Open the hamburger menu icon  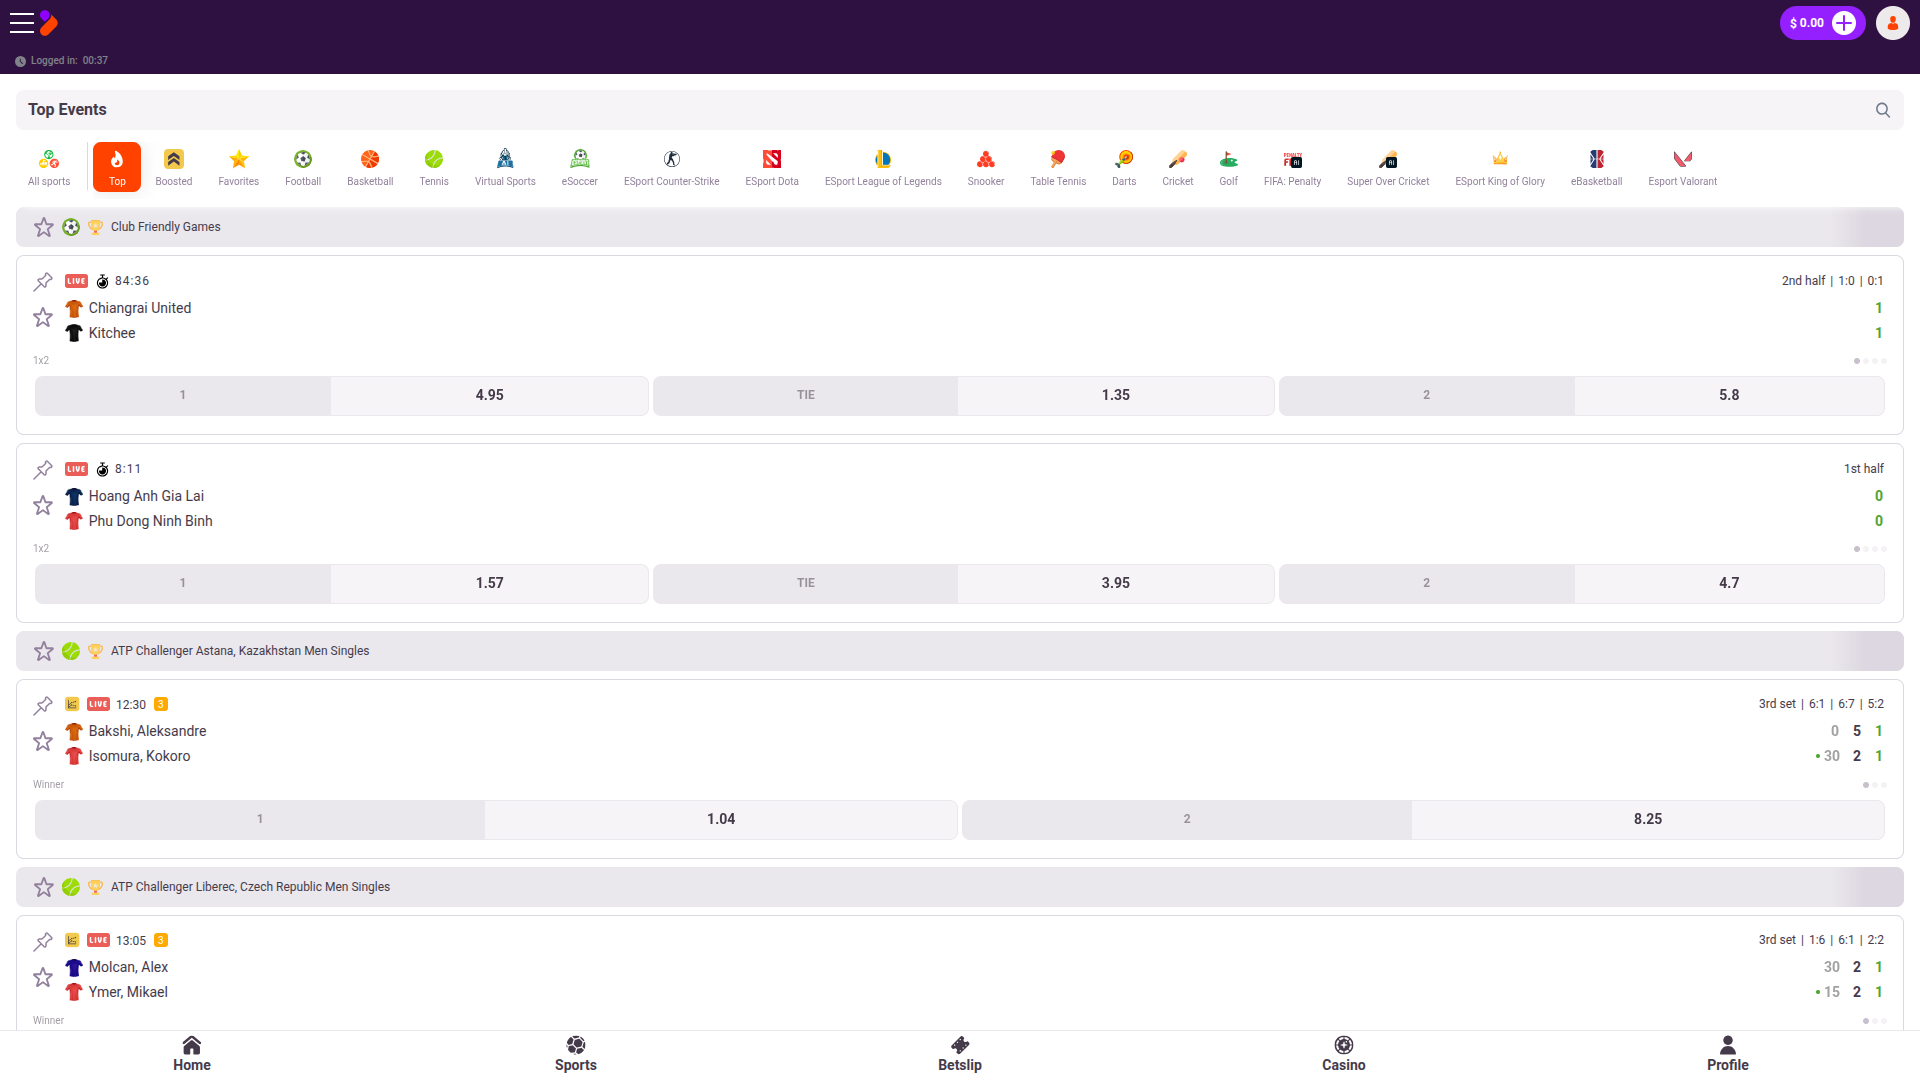tap(22, 23)
